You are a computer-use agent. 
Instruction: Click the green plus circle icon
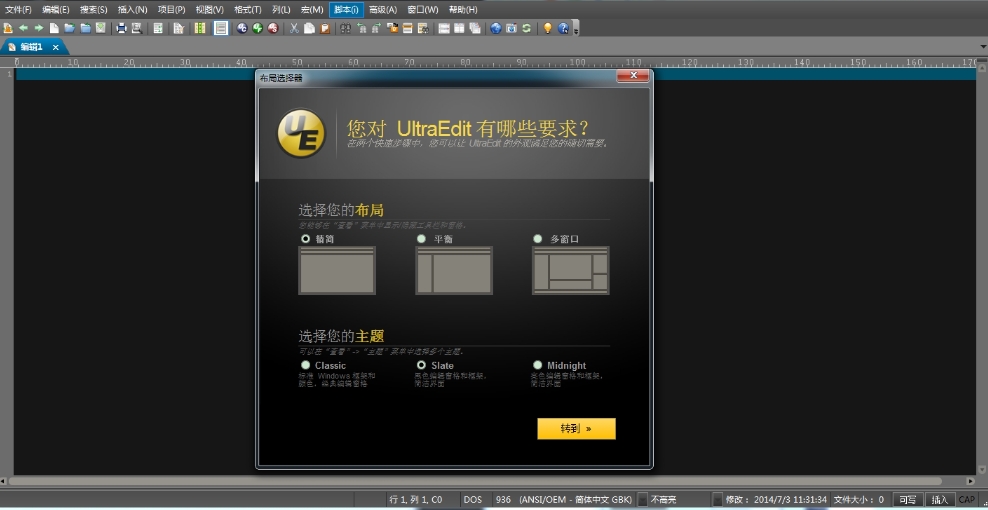(258, 28)
